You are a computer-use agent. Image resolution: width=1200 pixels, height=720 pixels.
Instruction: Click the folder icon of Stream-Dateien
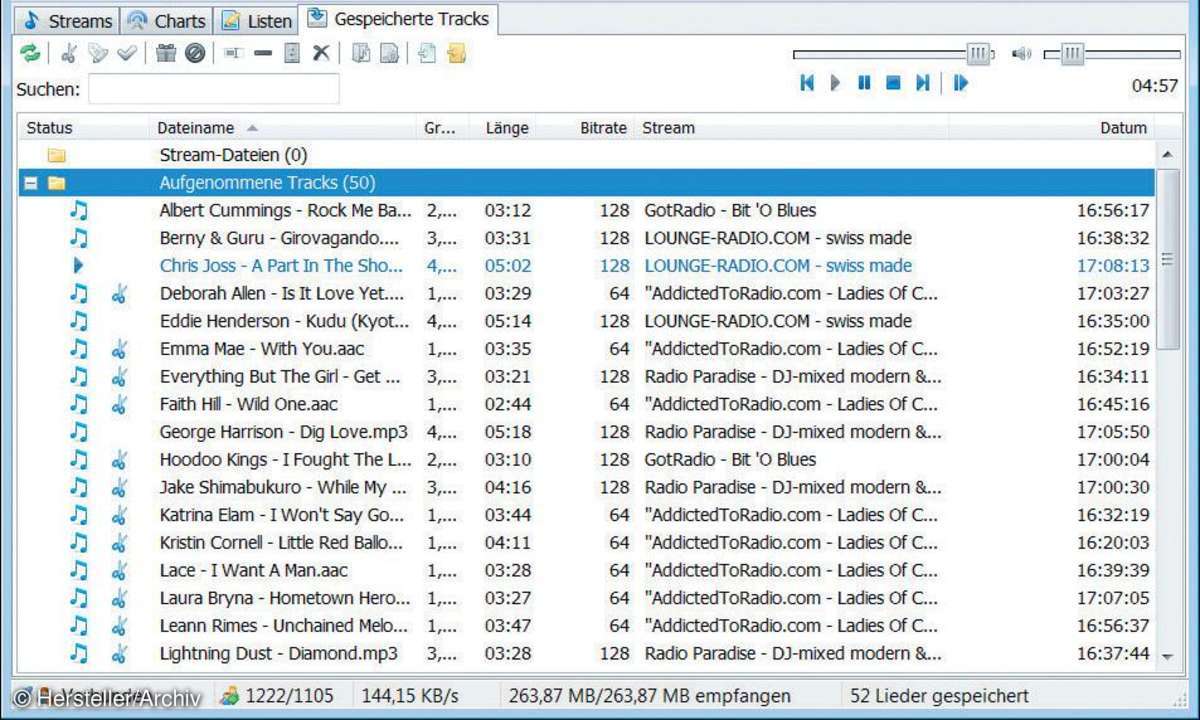[57, 155]
